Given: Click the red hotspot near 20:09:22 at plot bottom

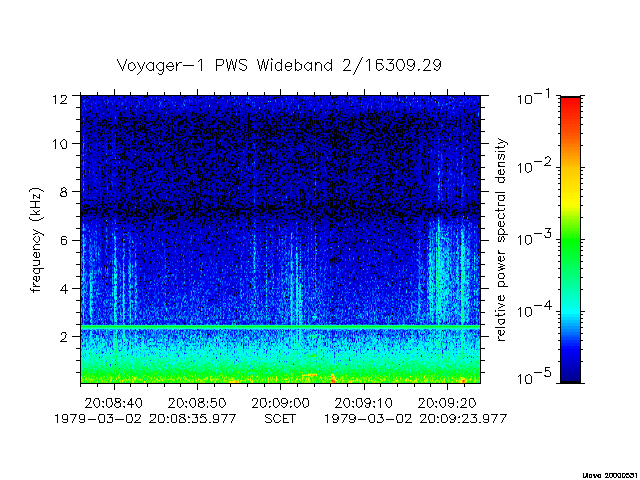Looking at the screenshot, I should pyautogui.click(x=463, y=380).
